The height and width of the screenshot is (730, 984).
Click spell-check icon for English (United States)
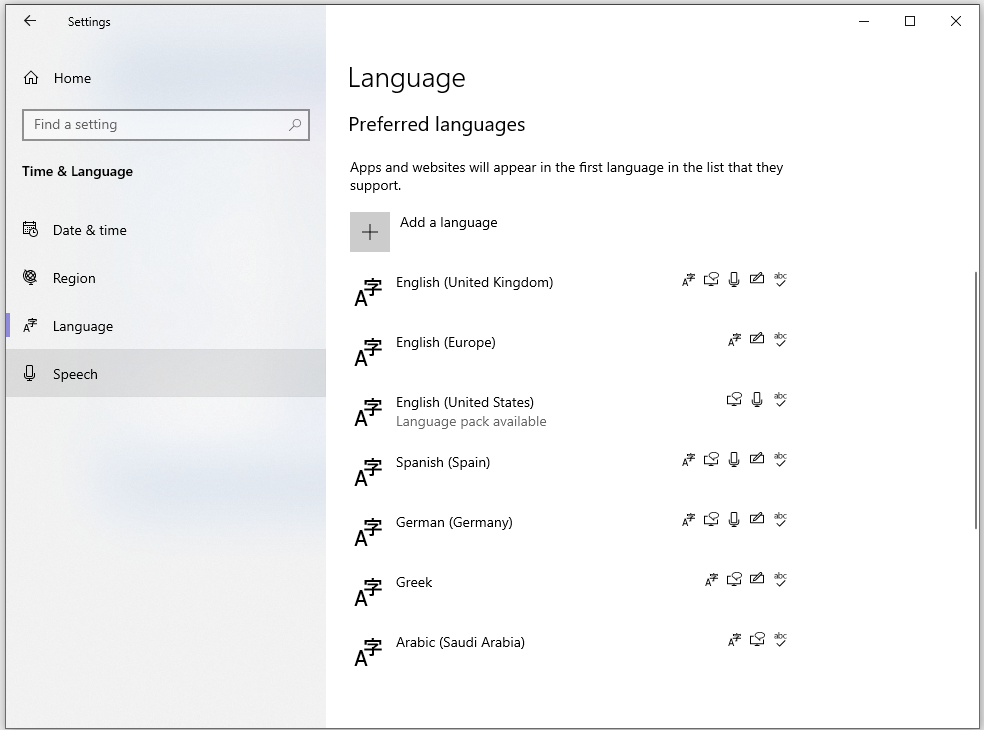(780, 399)
